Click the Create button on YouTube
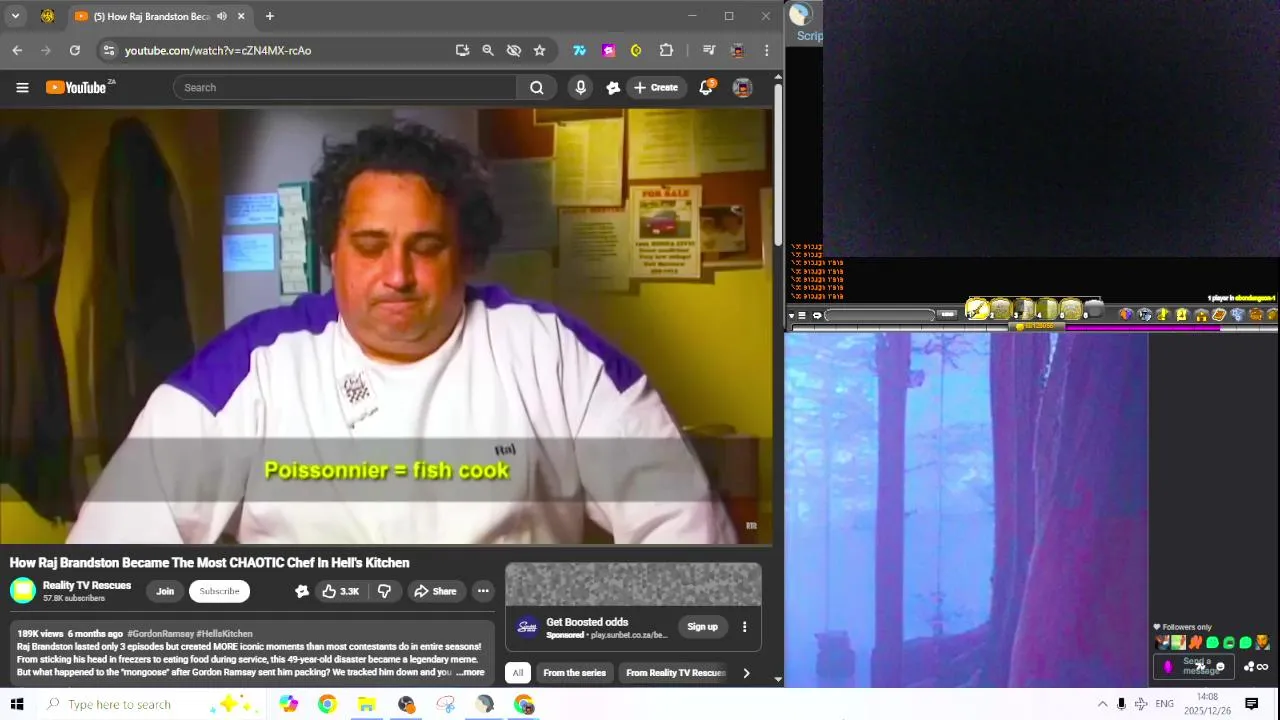The width and height of the screenshot is (1280, 720). click(656, 88)
